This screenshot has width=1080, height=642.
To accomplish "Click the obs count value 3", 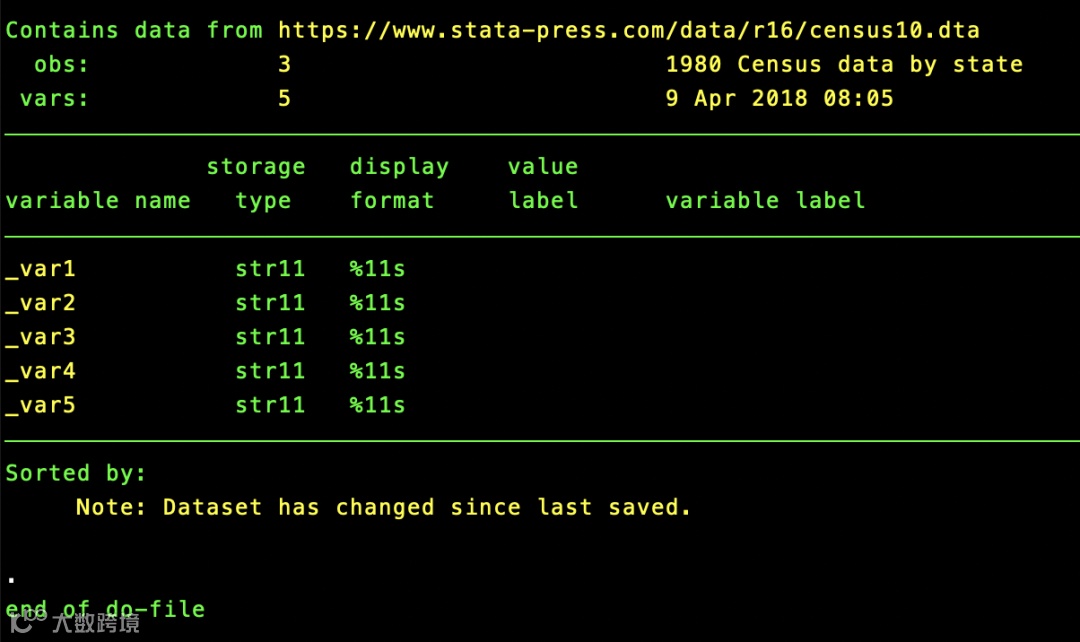I will click(284, 64).
